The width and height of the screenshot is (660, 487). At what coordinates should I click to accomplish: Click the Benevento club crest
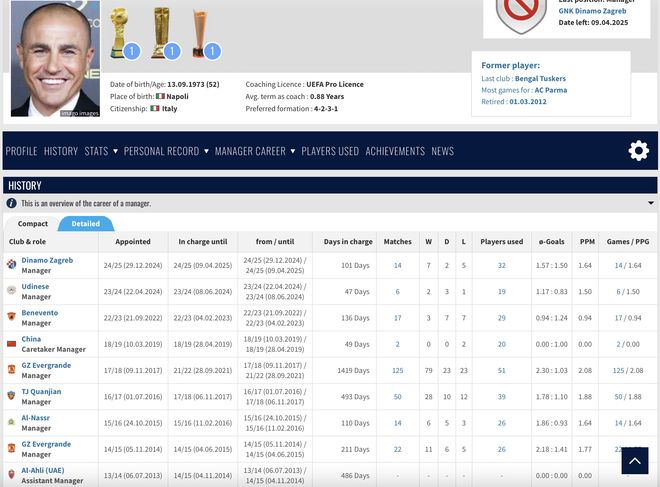[x=11, y=317]
